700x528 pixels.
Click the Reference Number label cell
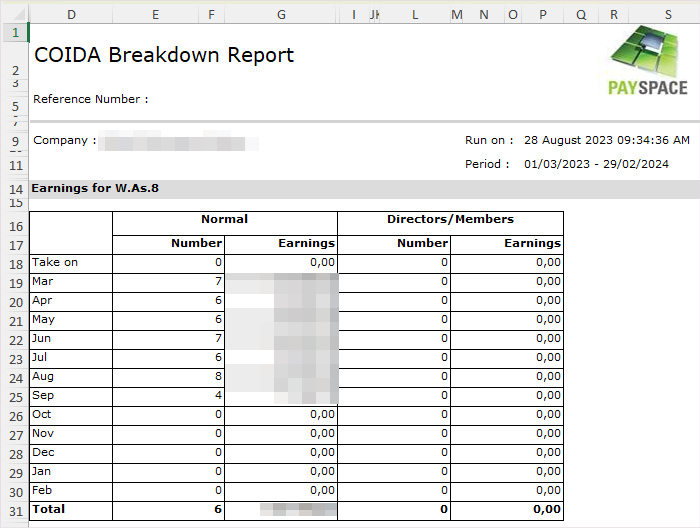(x=90, y=99)
